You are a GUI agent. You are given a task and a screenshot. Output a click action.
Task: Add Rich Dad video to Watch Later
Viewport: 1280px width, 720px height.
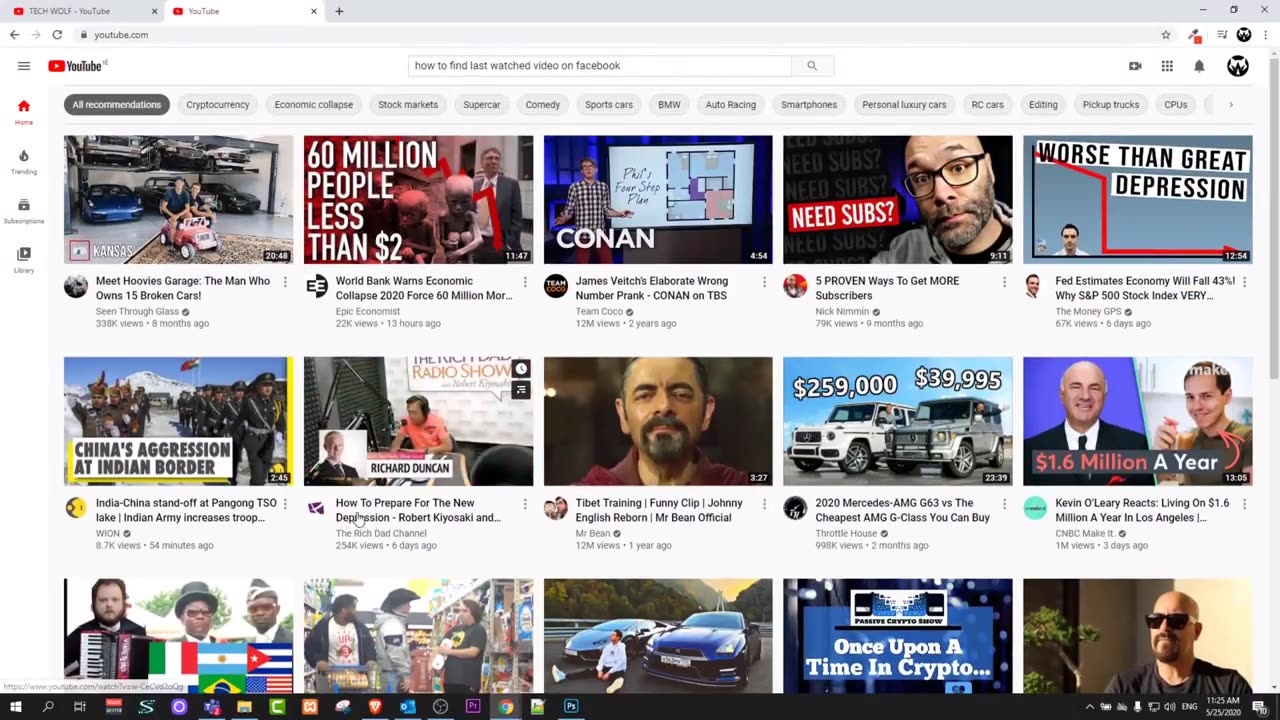tap(521, 370)
